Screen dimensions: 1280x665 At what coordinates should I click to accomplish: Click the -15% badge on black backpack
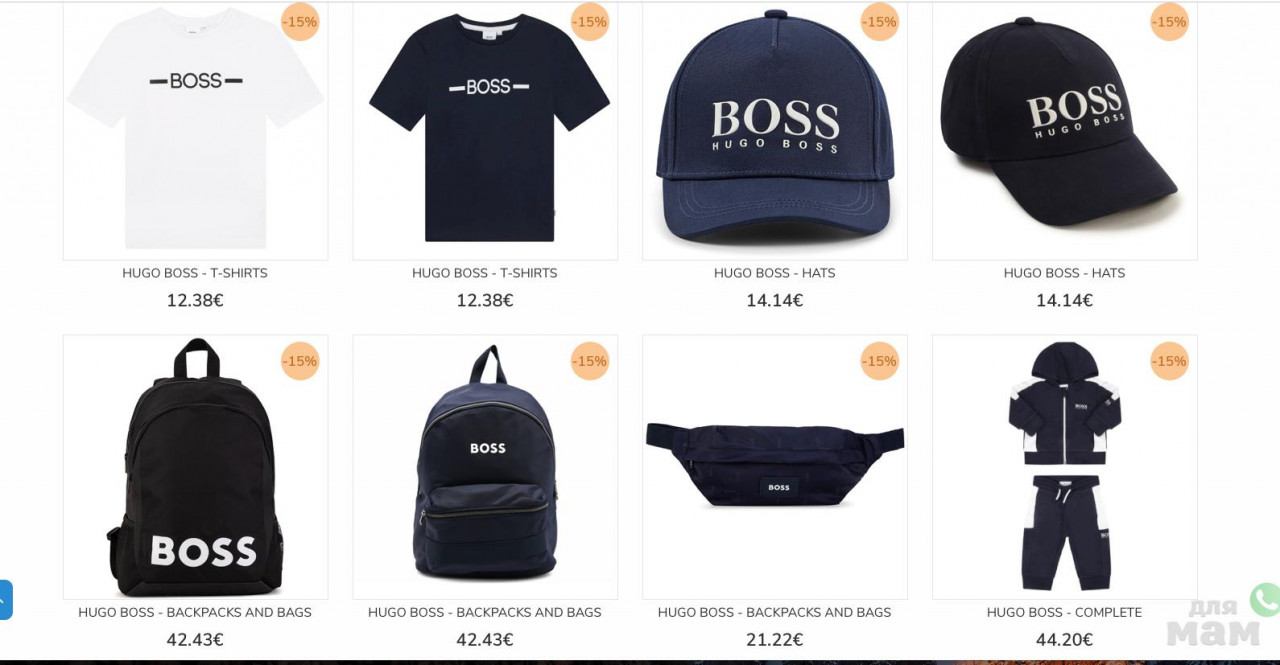click(300, 361)
